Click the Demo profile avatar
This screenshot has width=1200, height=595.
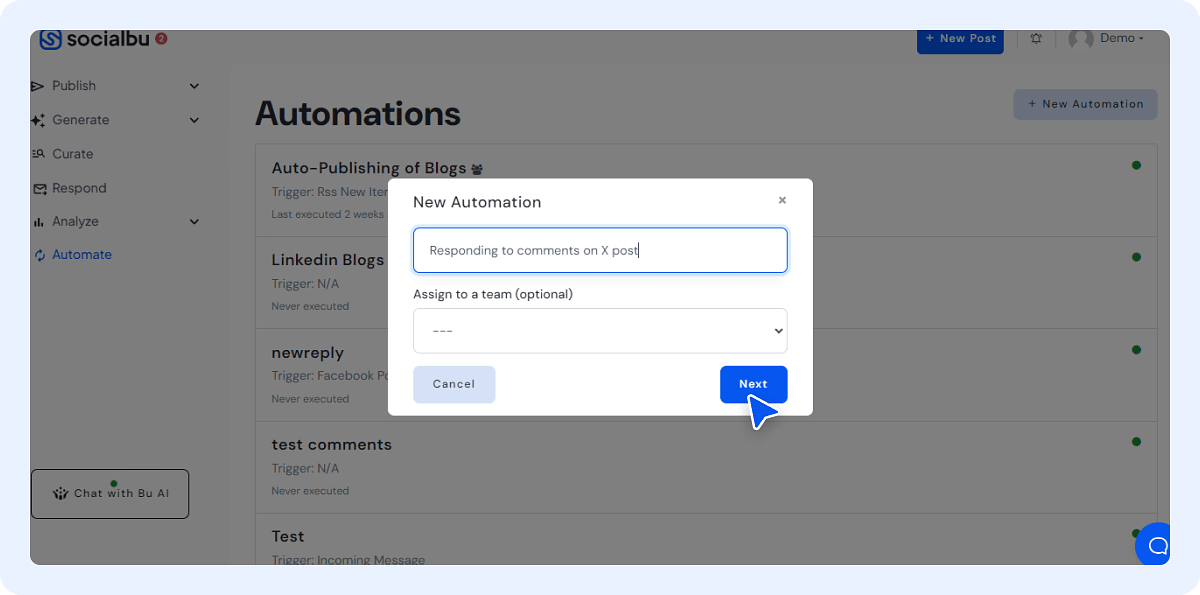[1080, 38]
